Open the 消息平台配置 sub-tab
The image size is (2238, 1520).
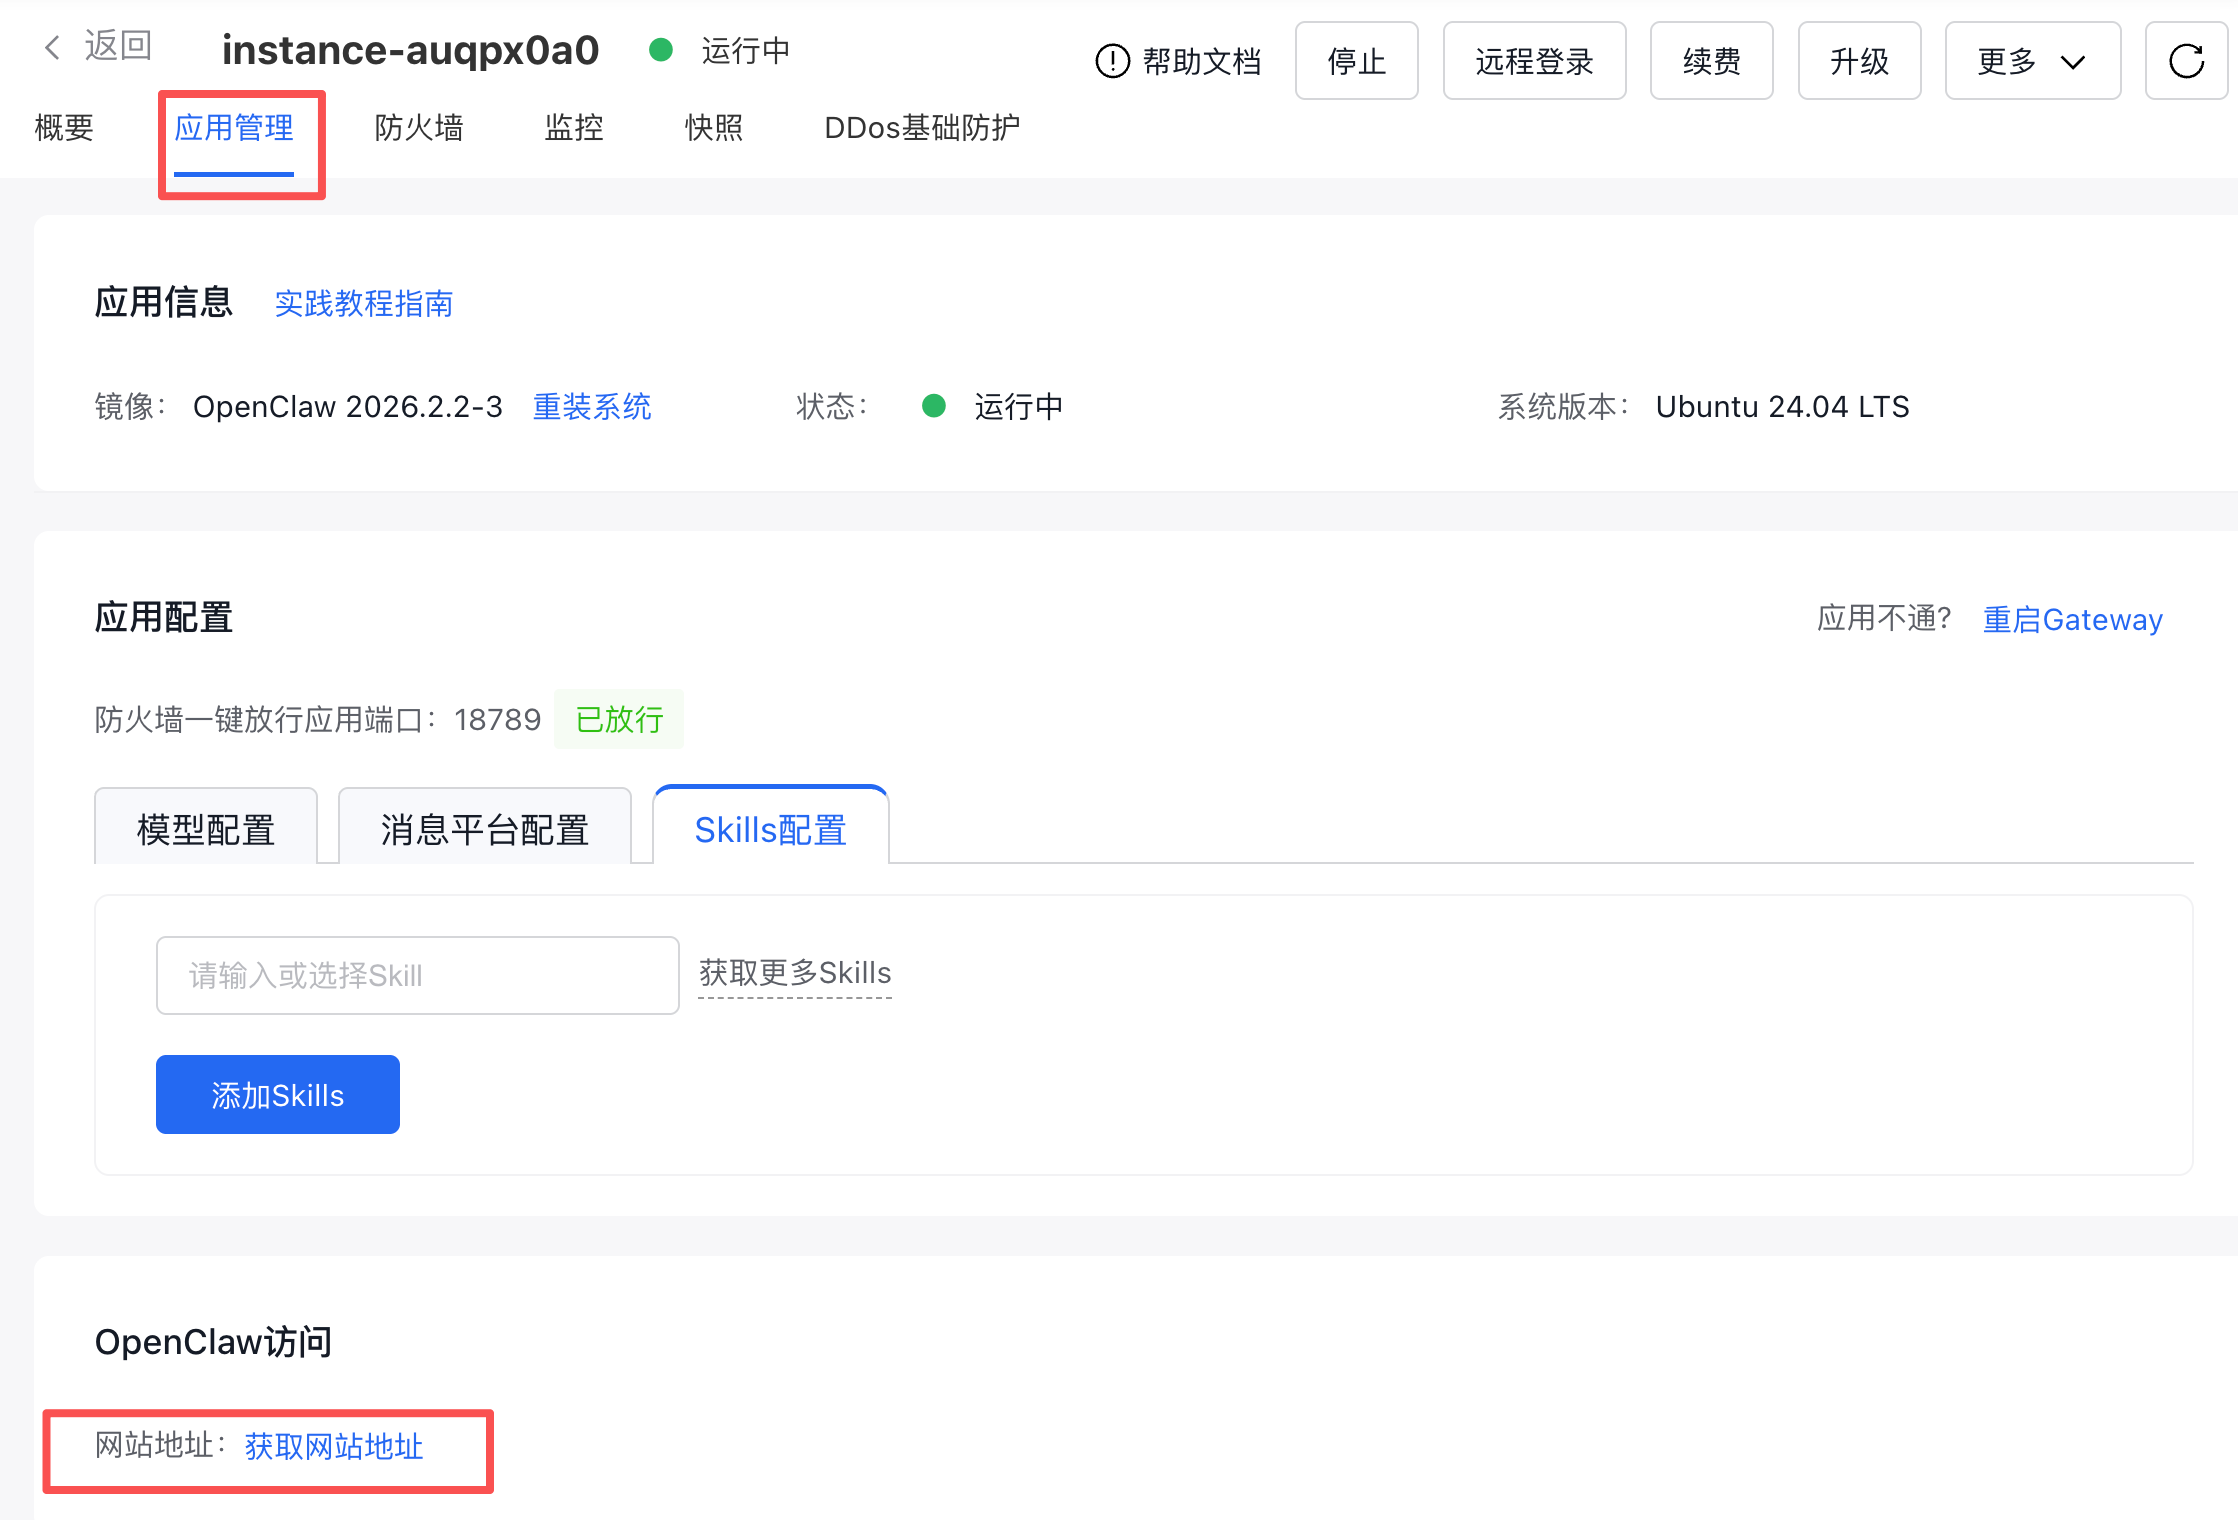(485, 829)
